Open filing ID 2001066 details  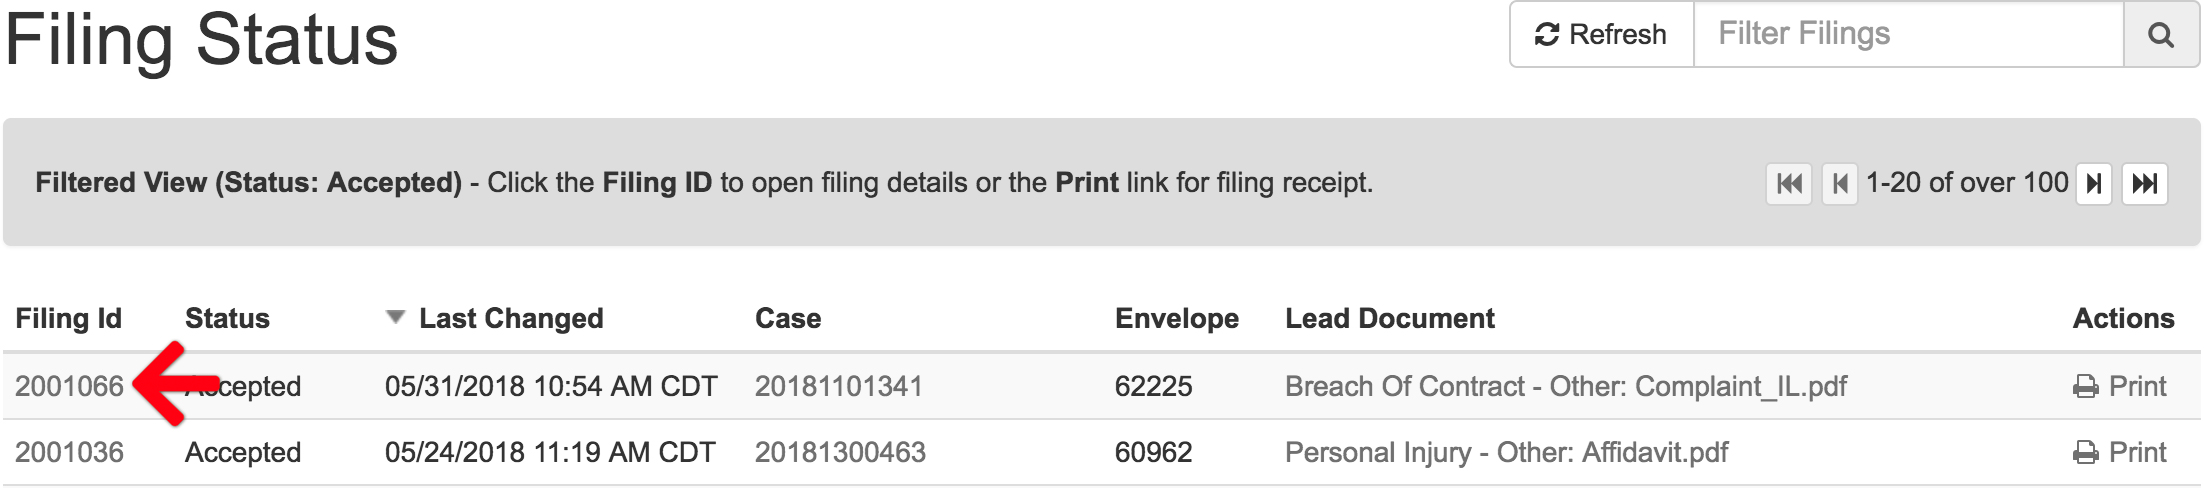69,386
